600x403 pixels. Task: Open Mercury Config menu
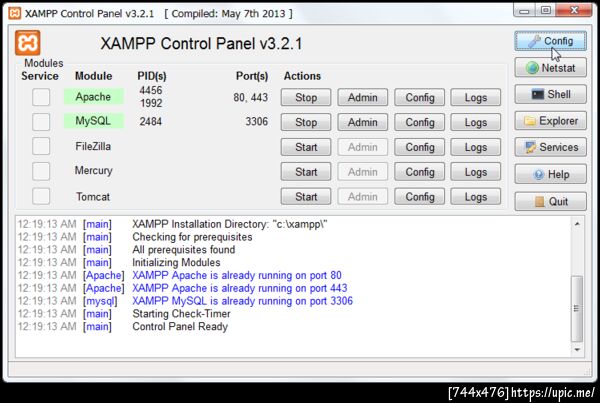coord(419,172)
